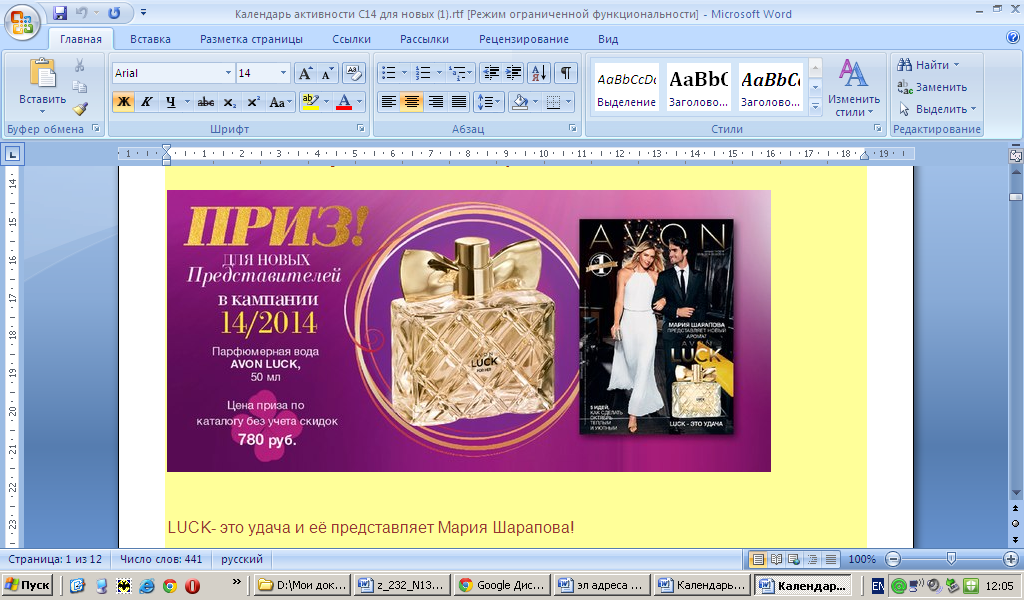Apply superscript formatting
Screen dimensions: 1024x600
coord(253,102)
